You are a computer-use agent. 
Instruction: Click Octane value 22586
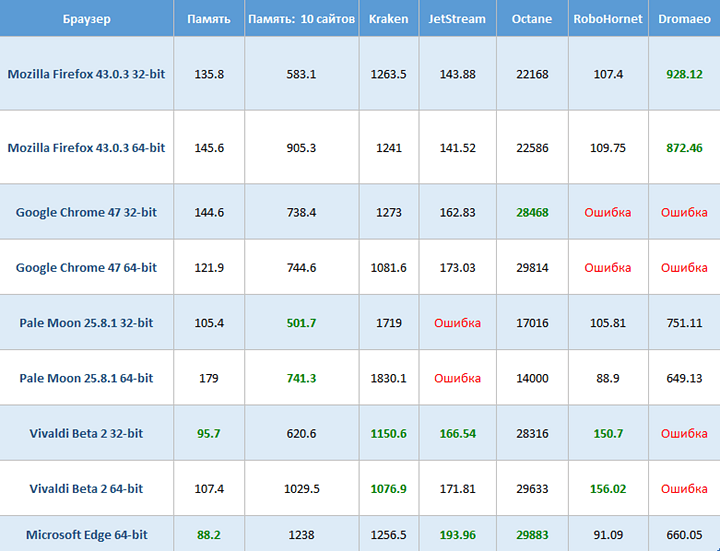pos(532,148)
